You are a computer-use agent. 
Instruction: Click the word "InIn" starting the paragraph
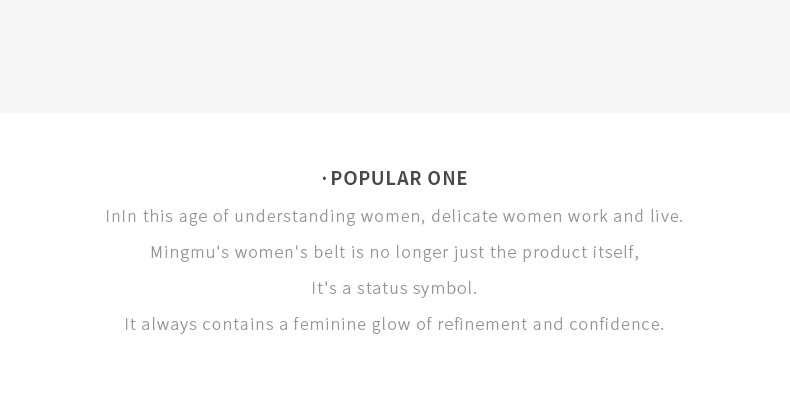pos(121,216)
